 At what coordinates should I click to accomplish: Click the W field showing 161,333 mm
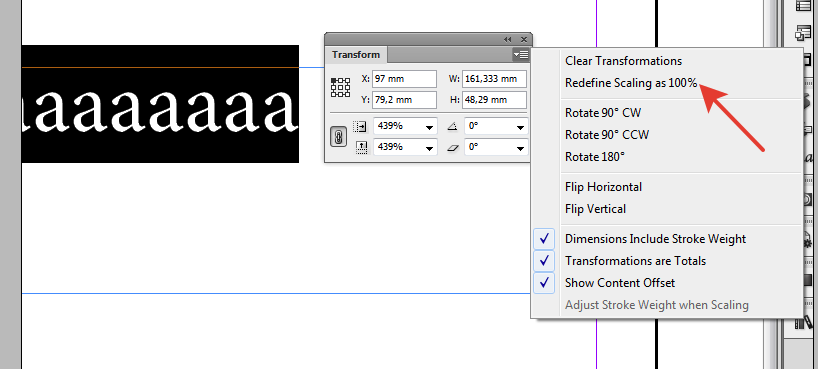coord(494,79)
